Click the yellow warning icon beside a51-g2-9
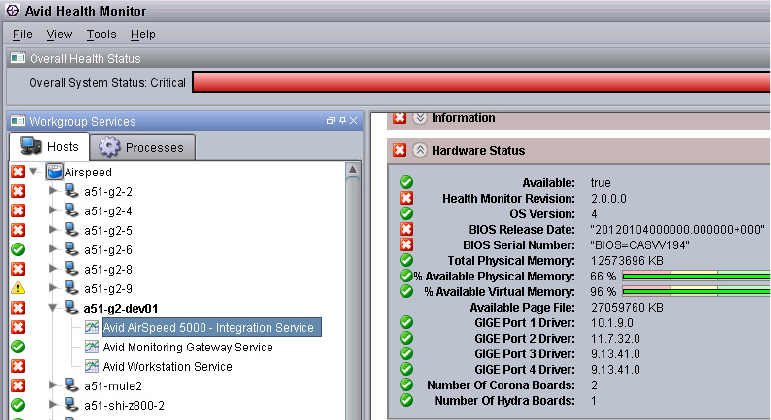The height and width of the screenshot is (420, 771). pos(18,288)
